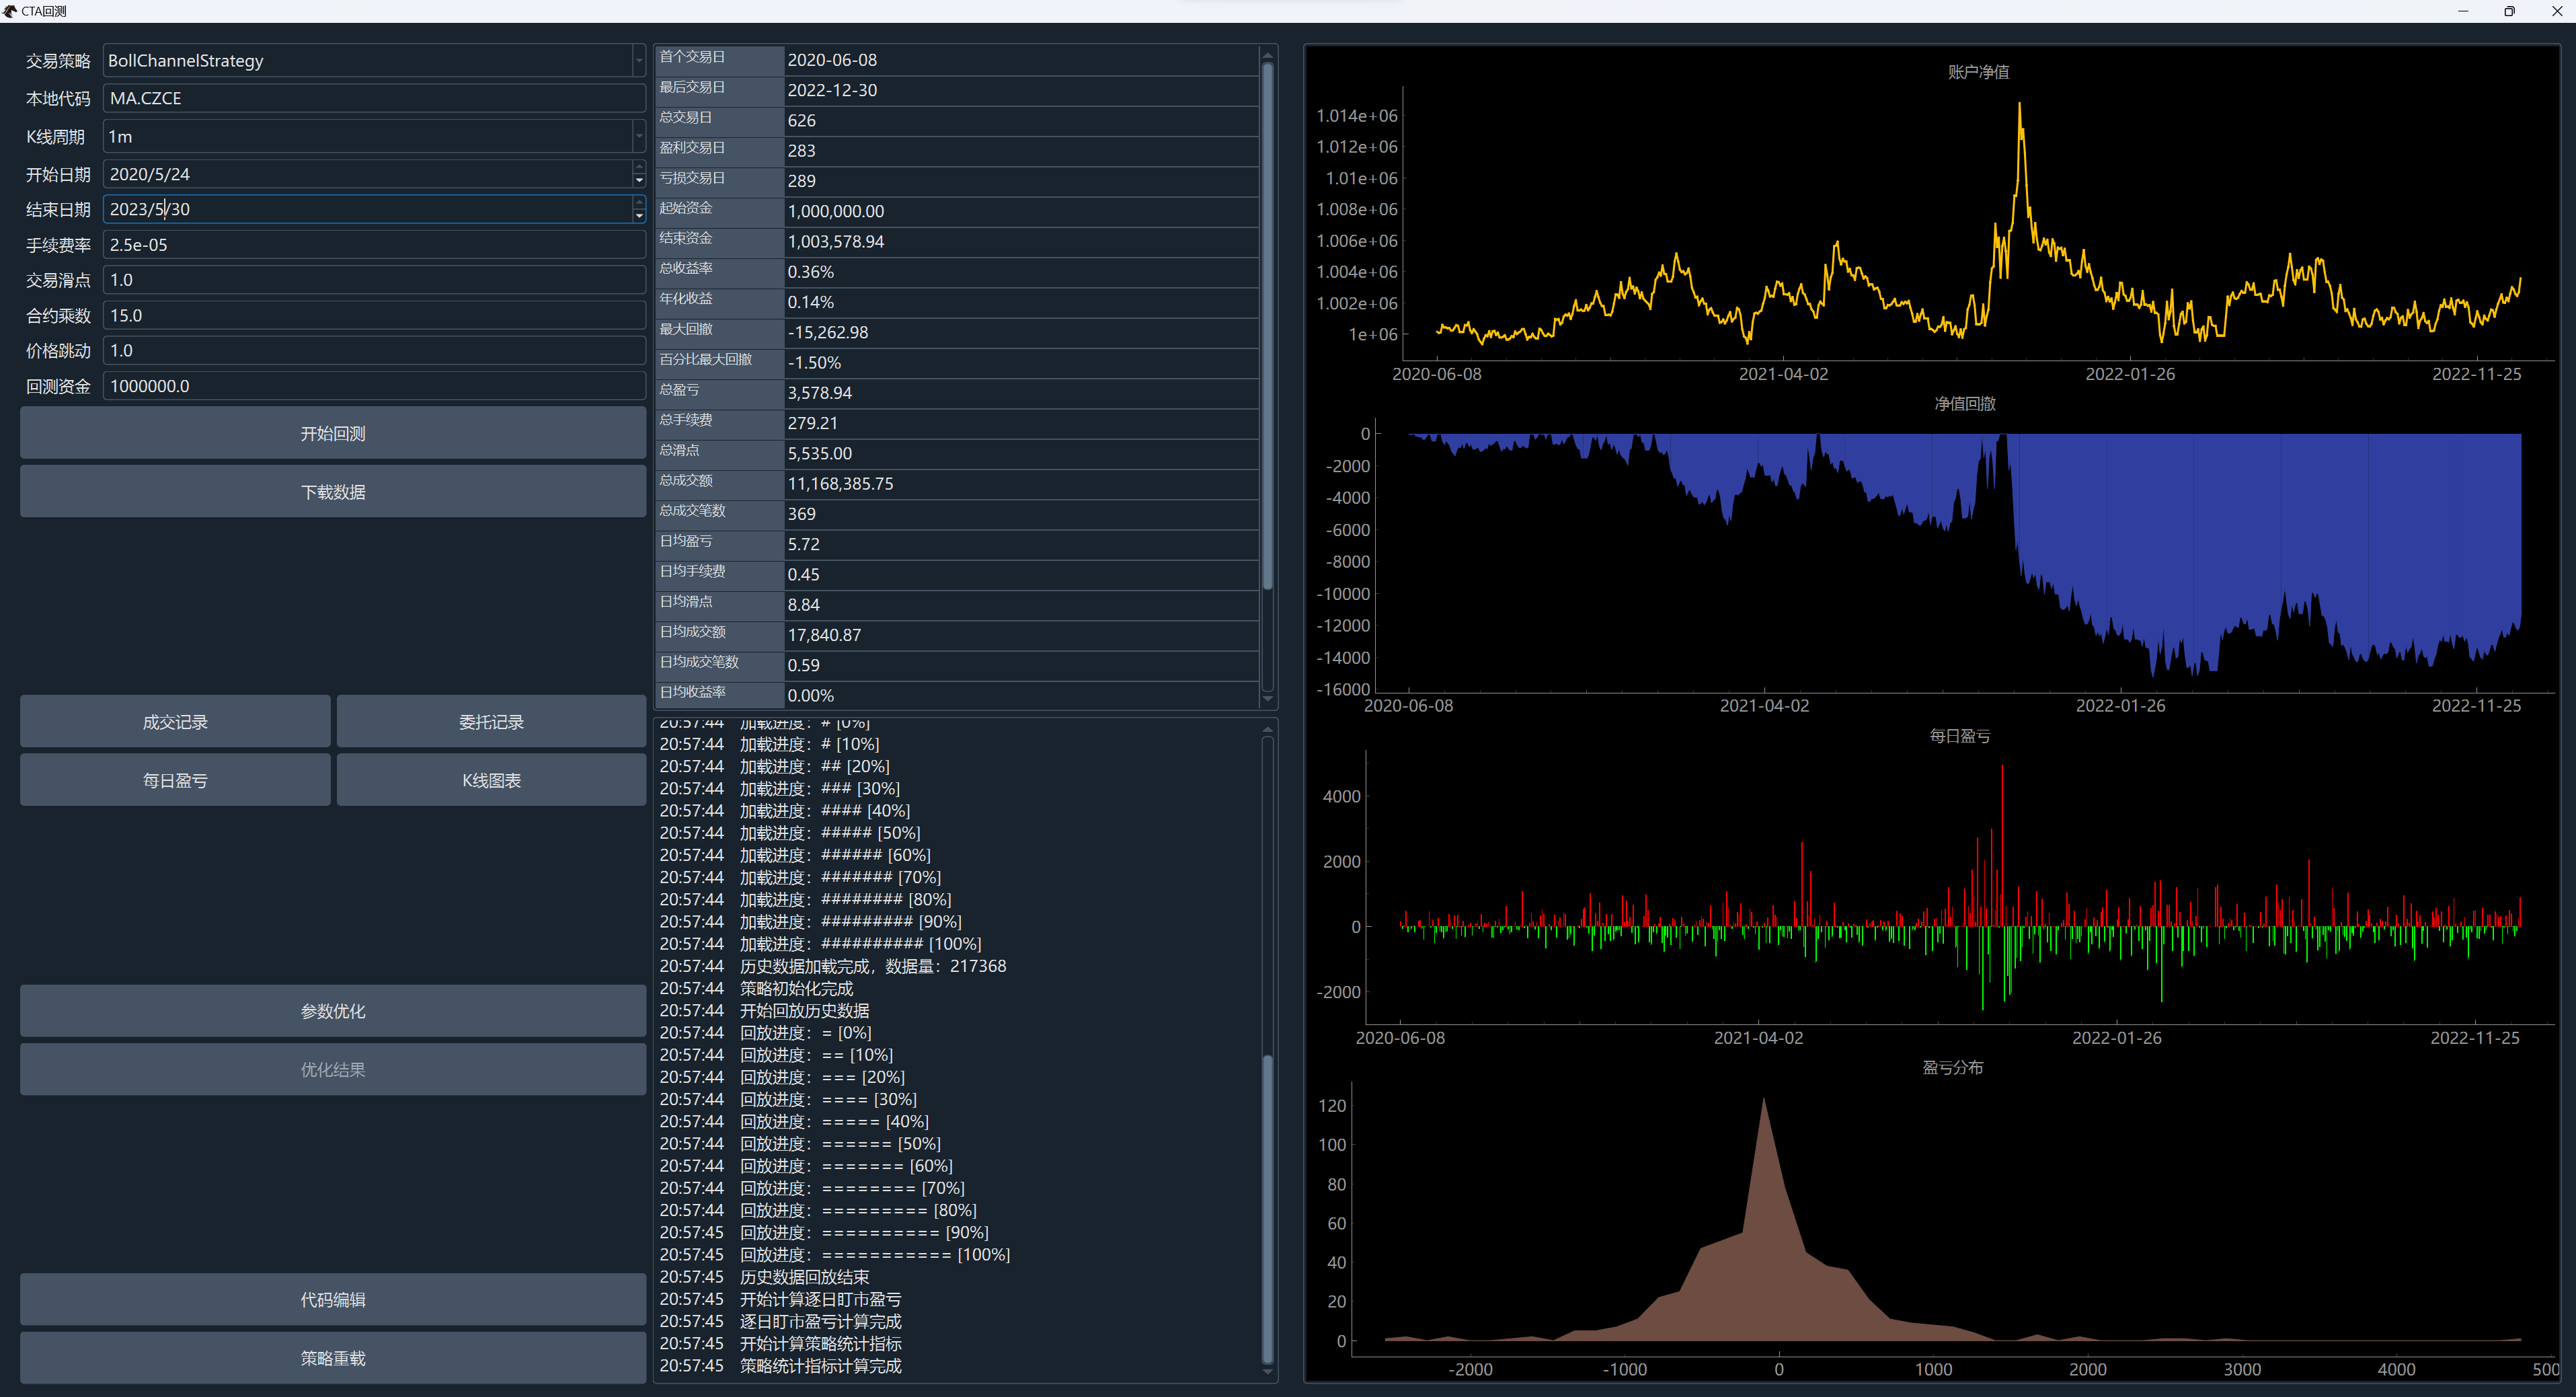This screenshot has height=1397, width=2576.
Task: Click the log panel scroll-down arrow
Action: coord(1267,1372)
